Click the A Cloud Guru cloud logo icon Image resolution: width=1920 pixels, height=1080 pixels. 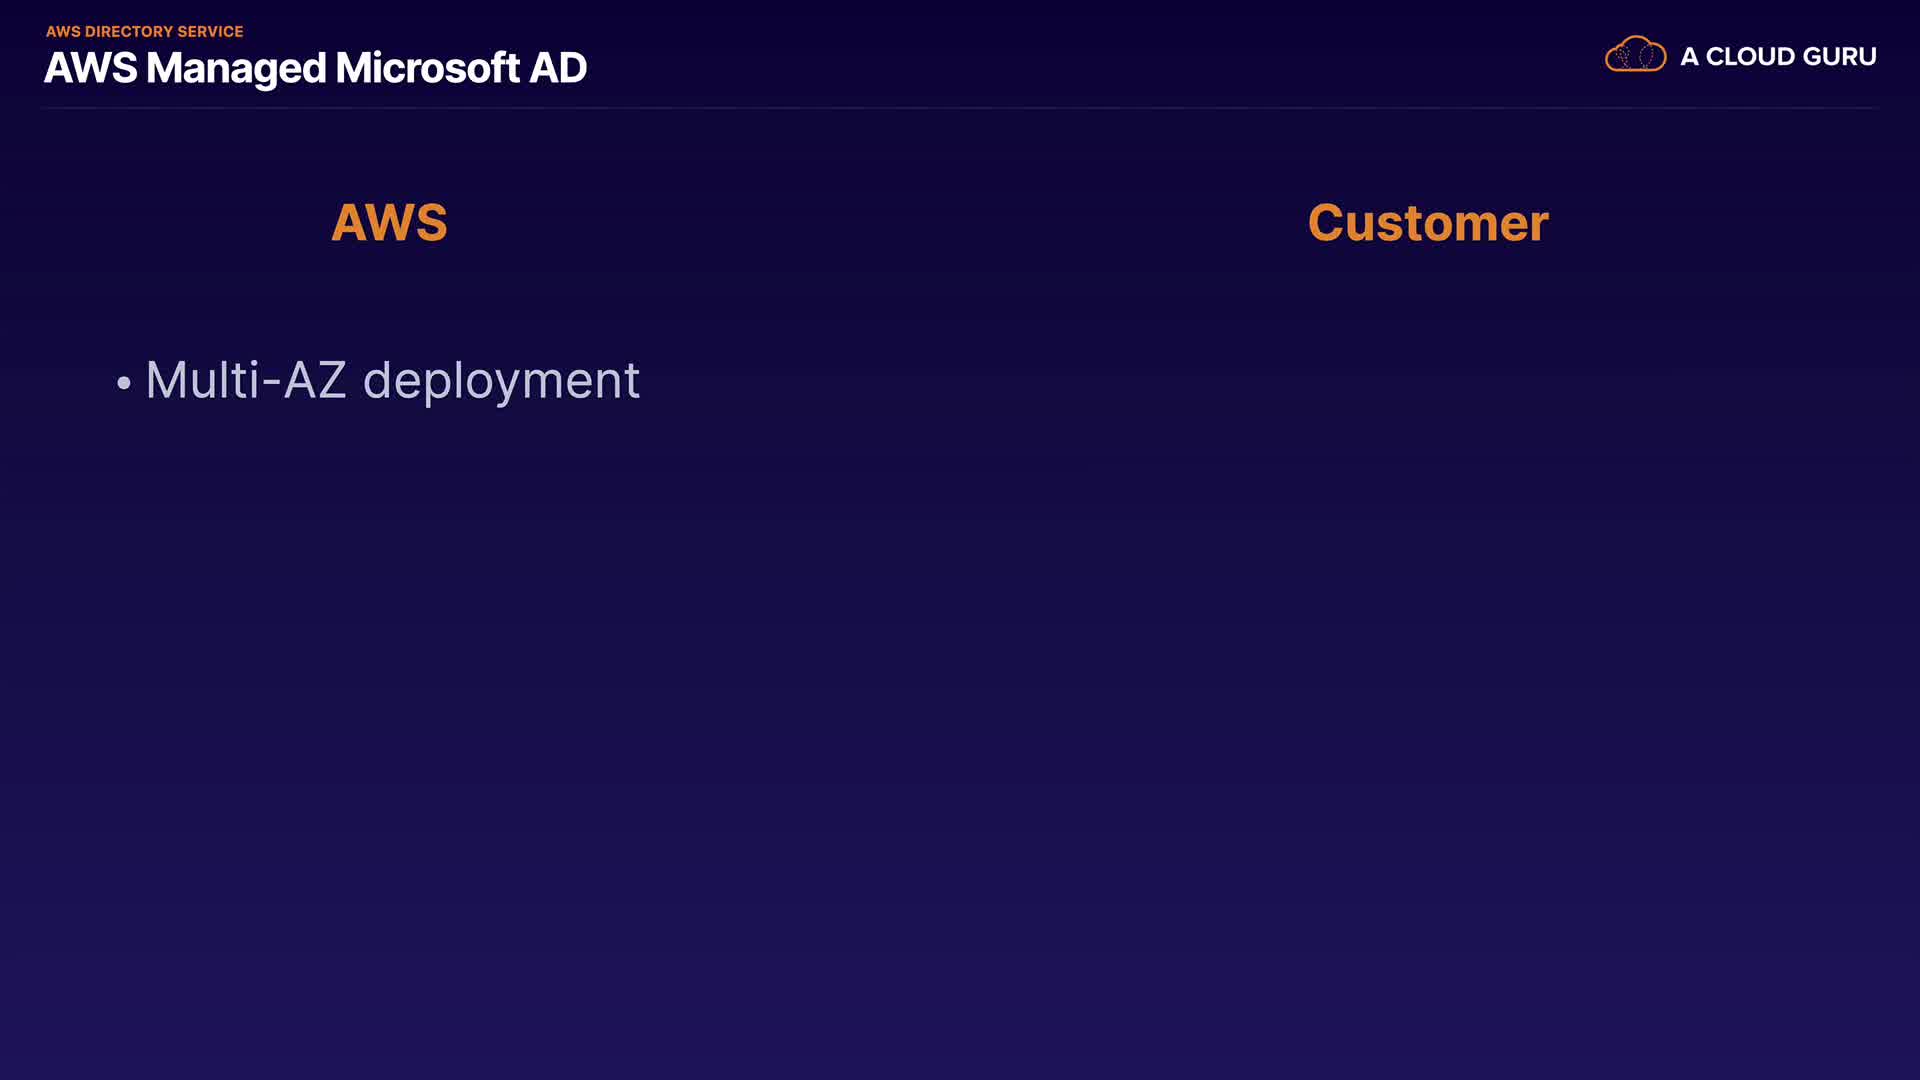click(x=1635, y=55)
